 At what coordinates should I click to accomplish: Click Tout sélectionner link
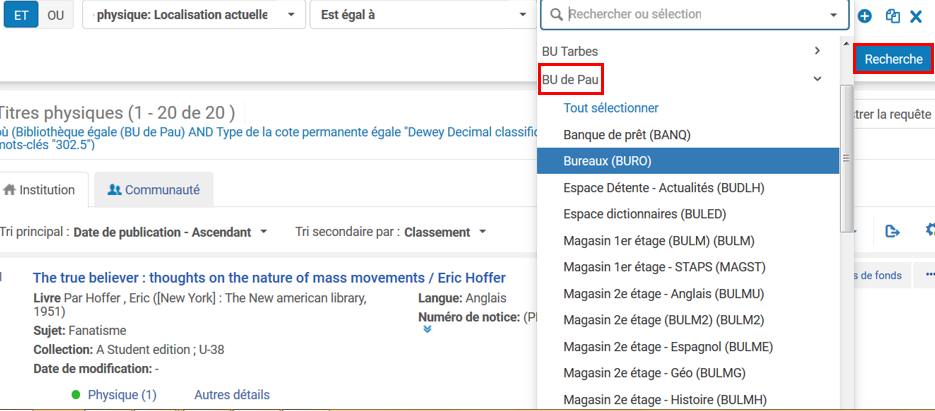[610, 107]
